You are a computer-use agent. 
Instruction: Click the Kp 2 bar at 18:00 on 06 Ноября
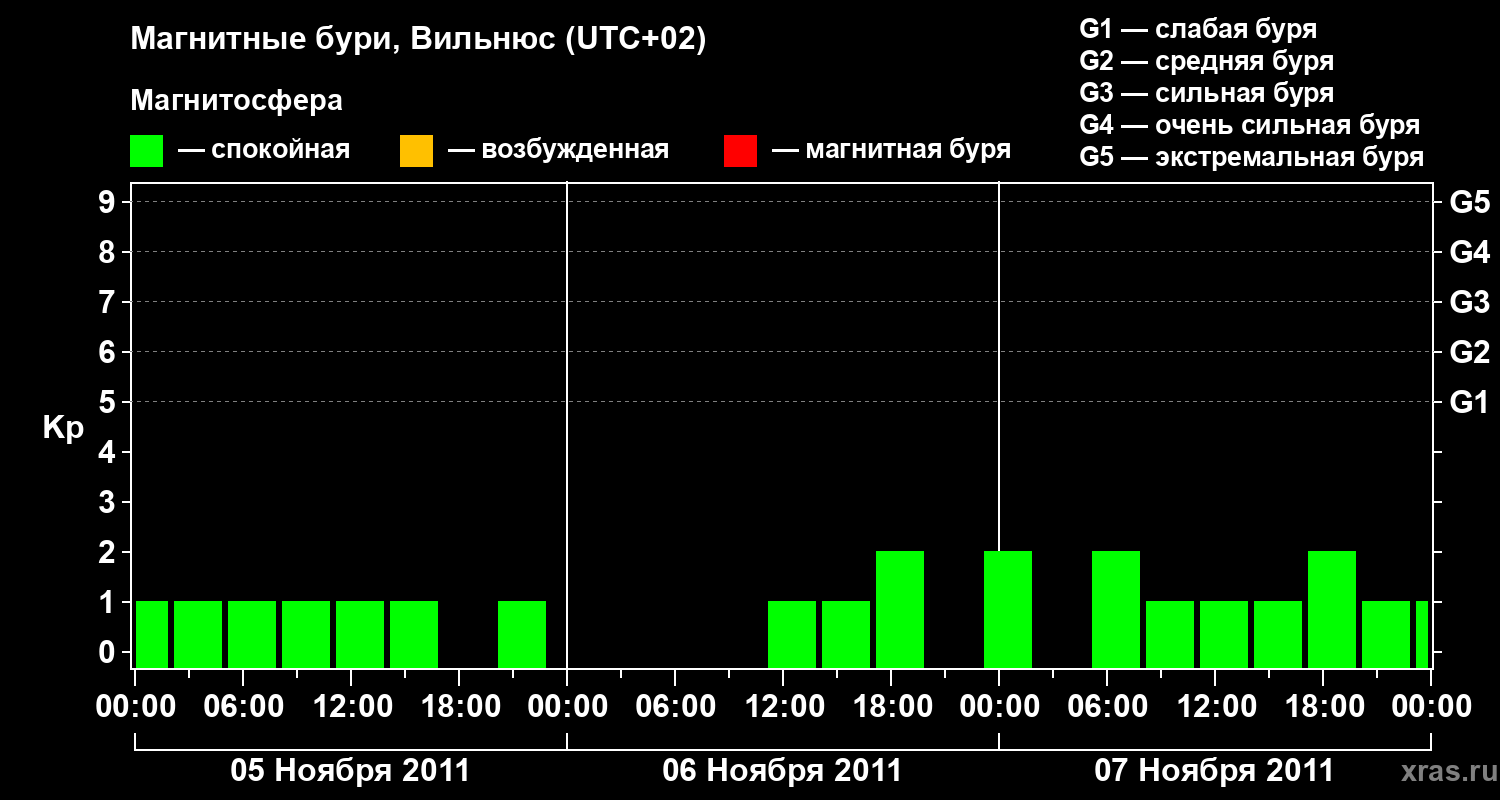click(900, 609)
